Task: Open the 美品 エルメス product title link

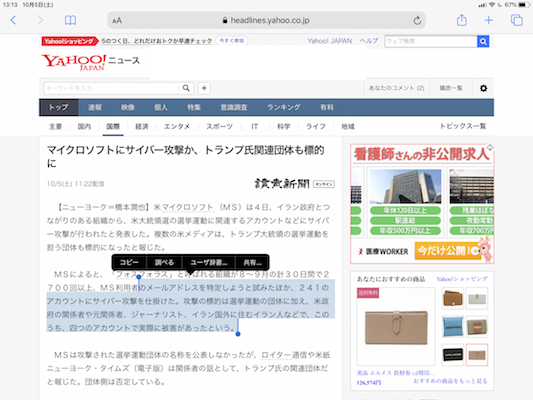Action: point(395,373)
